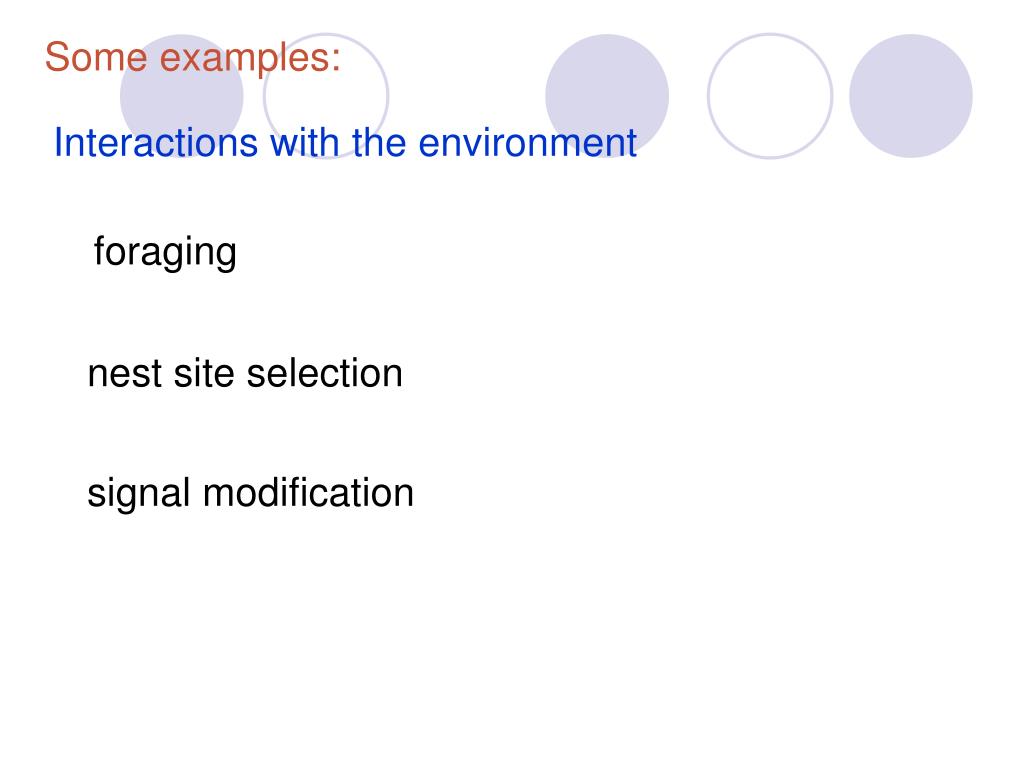Click the word 'signal' in the last item
Screen dimensions: 1024x768
139,494
